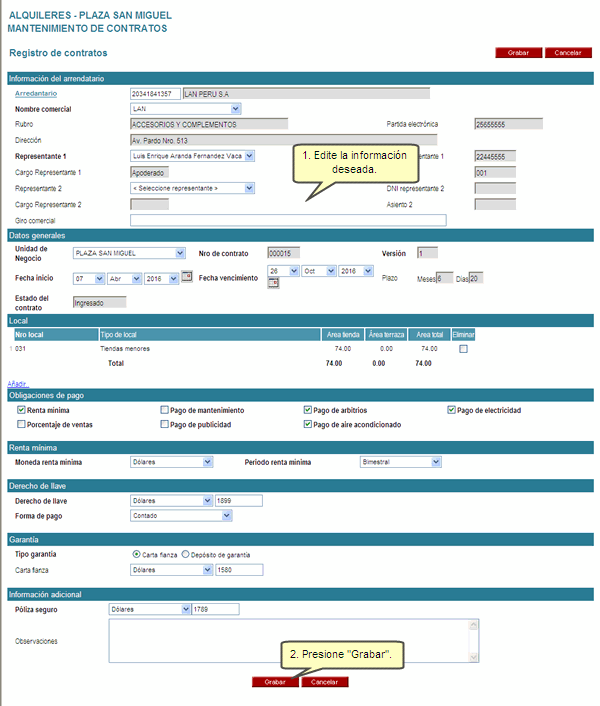Select the Depósito de garantía radio button
This screenshot has height=706, width=600.
coord(185,554)
